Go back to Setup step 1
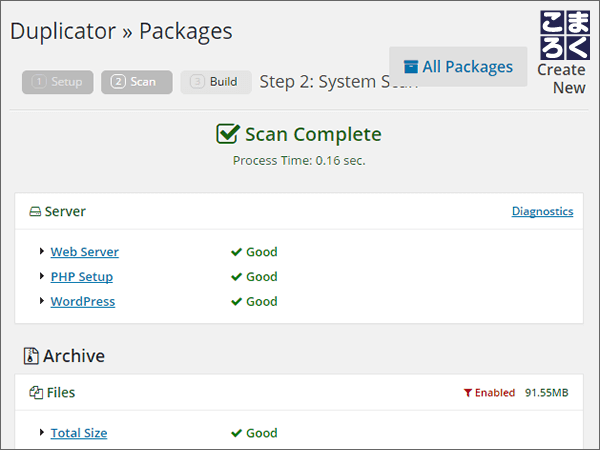The width and height of the screenshot is (600, 450). 58,82
